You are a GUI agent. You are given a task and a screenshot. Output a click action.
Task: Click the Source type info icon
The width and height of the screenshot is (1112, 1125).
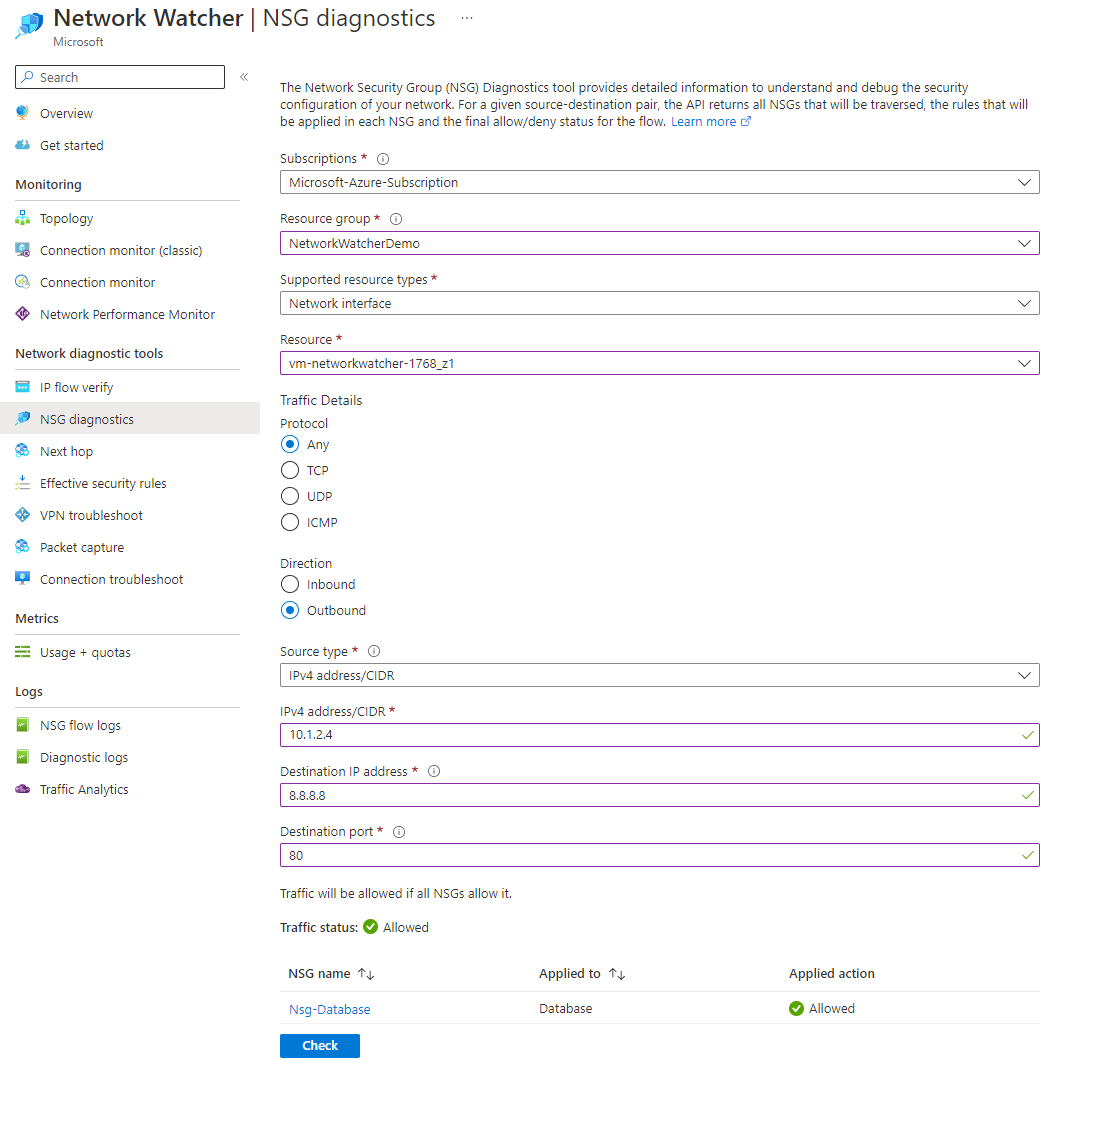tap(374, 651)
